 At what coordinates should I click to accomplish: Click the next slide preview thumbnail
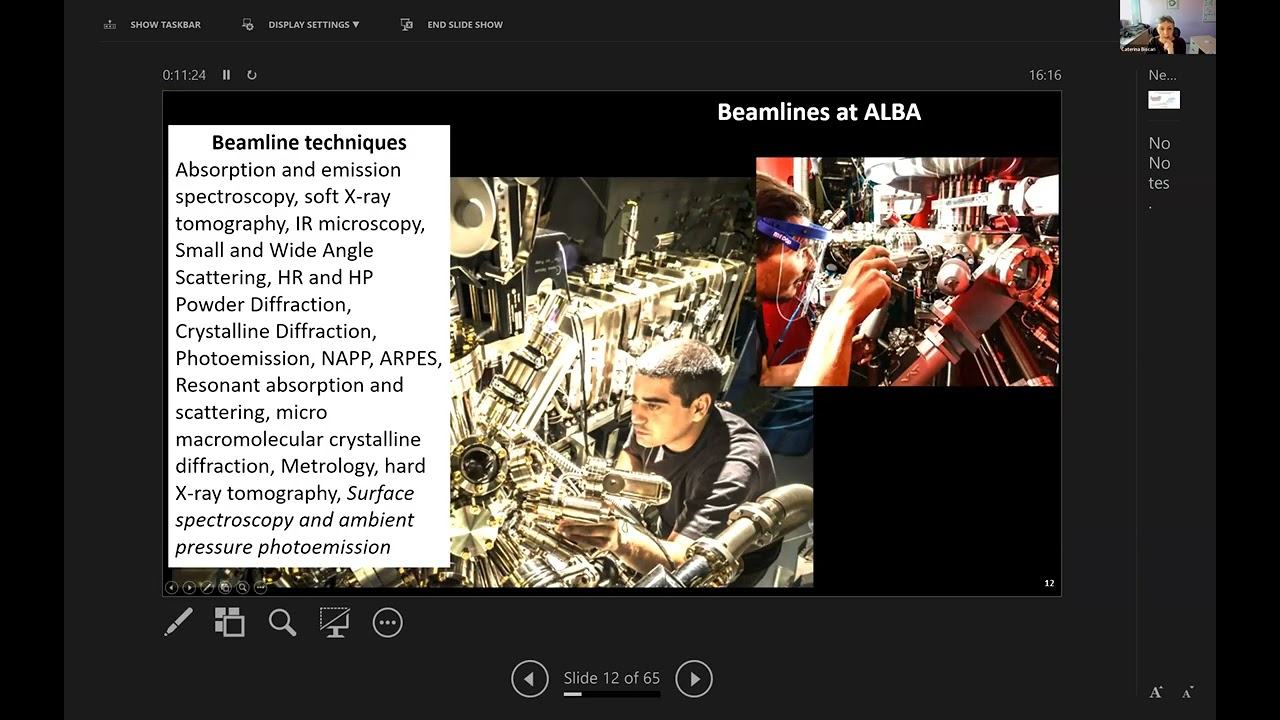click(x=1164, y=100)
